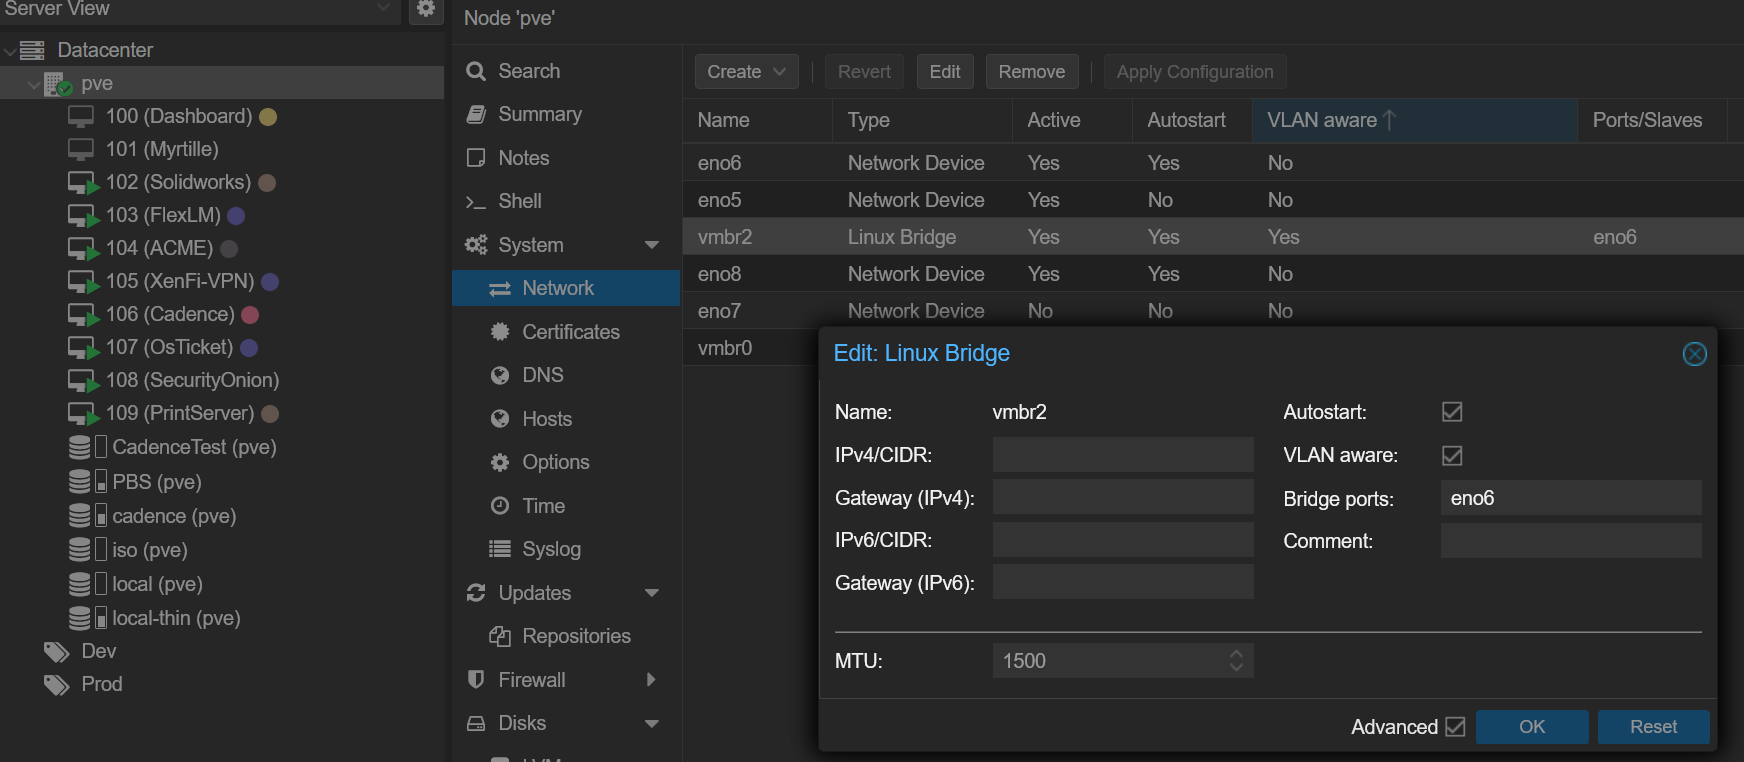Open the Summary menu item

pos(539,114)
